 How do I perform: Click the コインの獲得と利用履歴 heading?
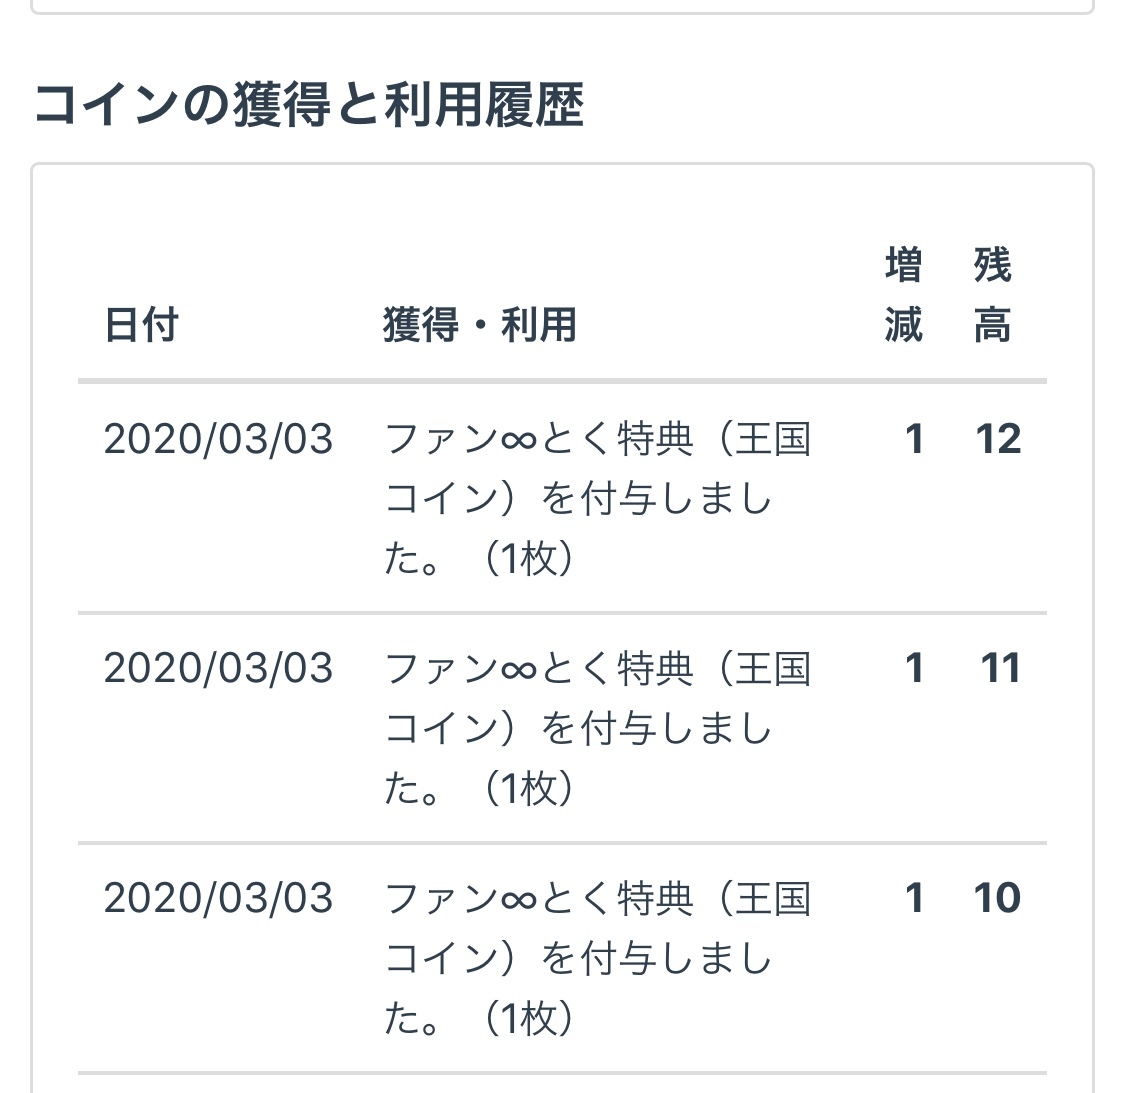click(x=309, y=106)
